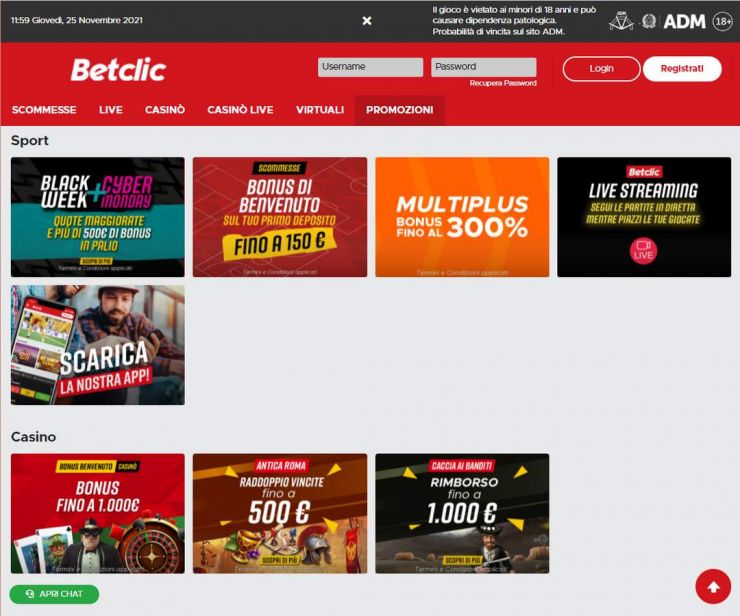Viewport: 740px width, 616px height.
Task: Click the Italian Republic emblem icon
Action: 649,21
